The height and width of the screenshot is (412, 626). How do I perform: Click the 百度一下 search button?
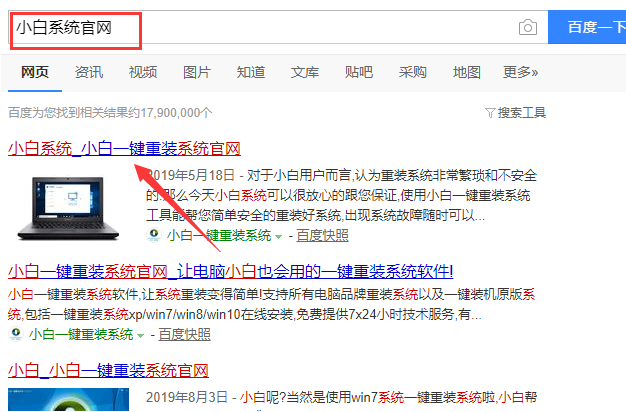coord(587,27)
